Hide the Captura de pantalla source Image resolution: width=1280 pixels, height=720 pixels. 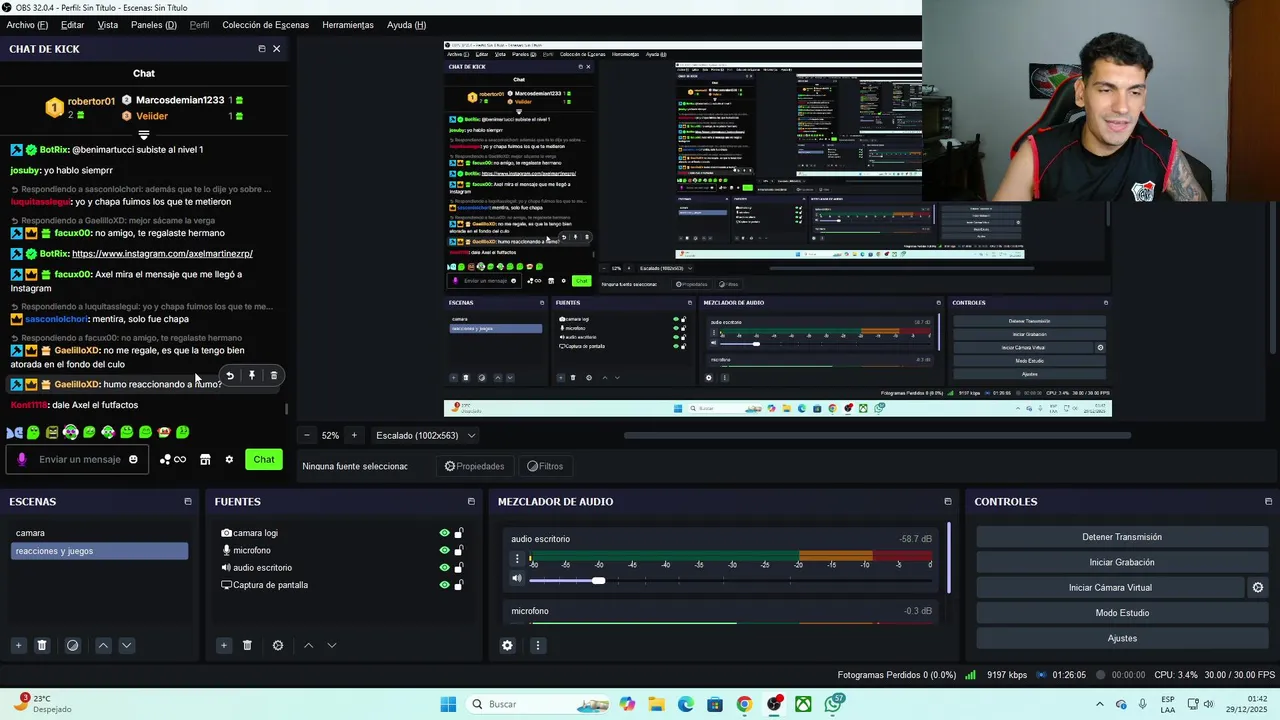tap(444, 585)
